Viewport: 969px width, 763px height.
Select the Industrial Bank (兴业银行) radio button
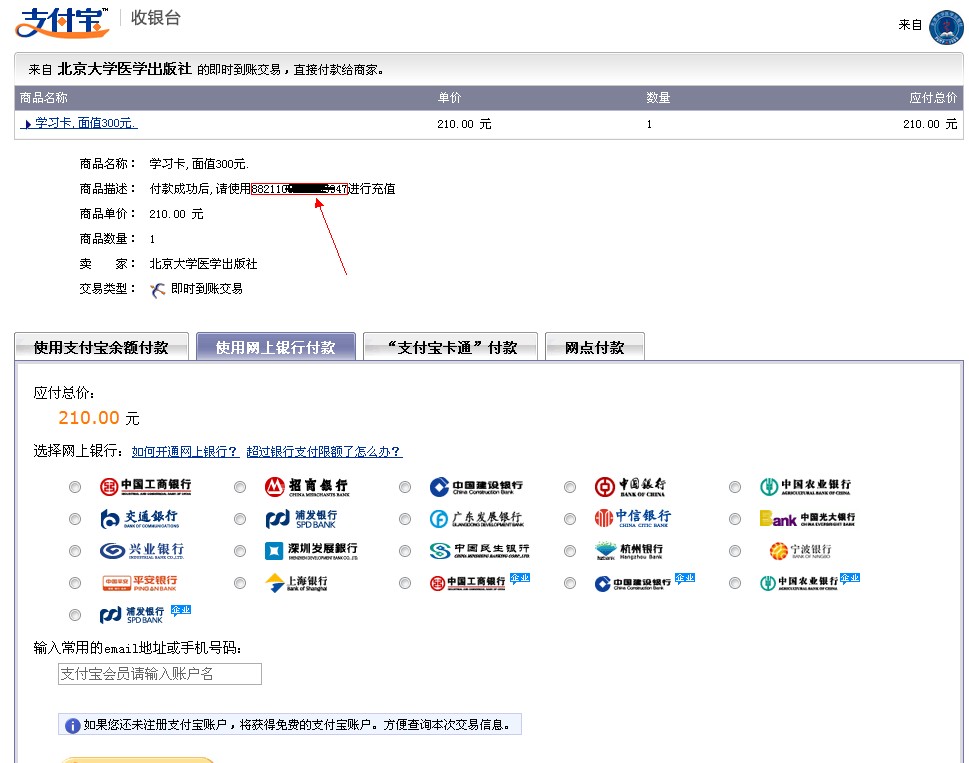76,551
